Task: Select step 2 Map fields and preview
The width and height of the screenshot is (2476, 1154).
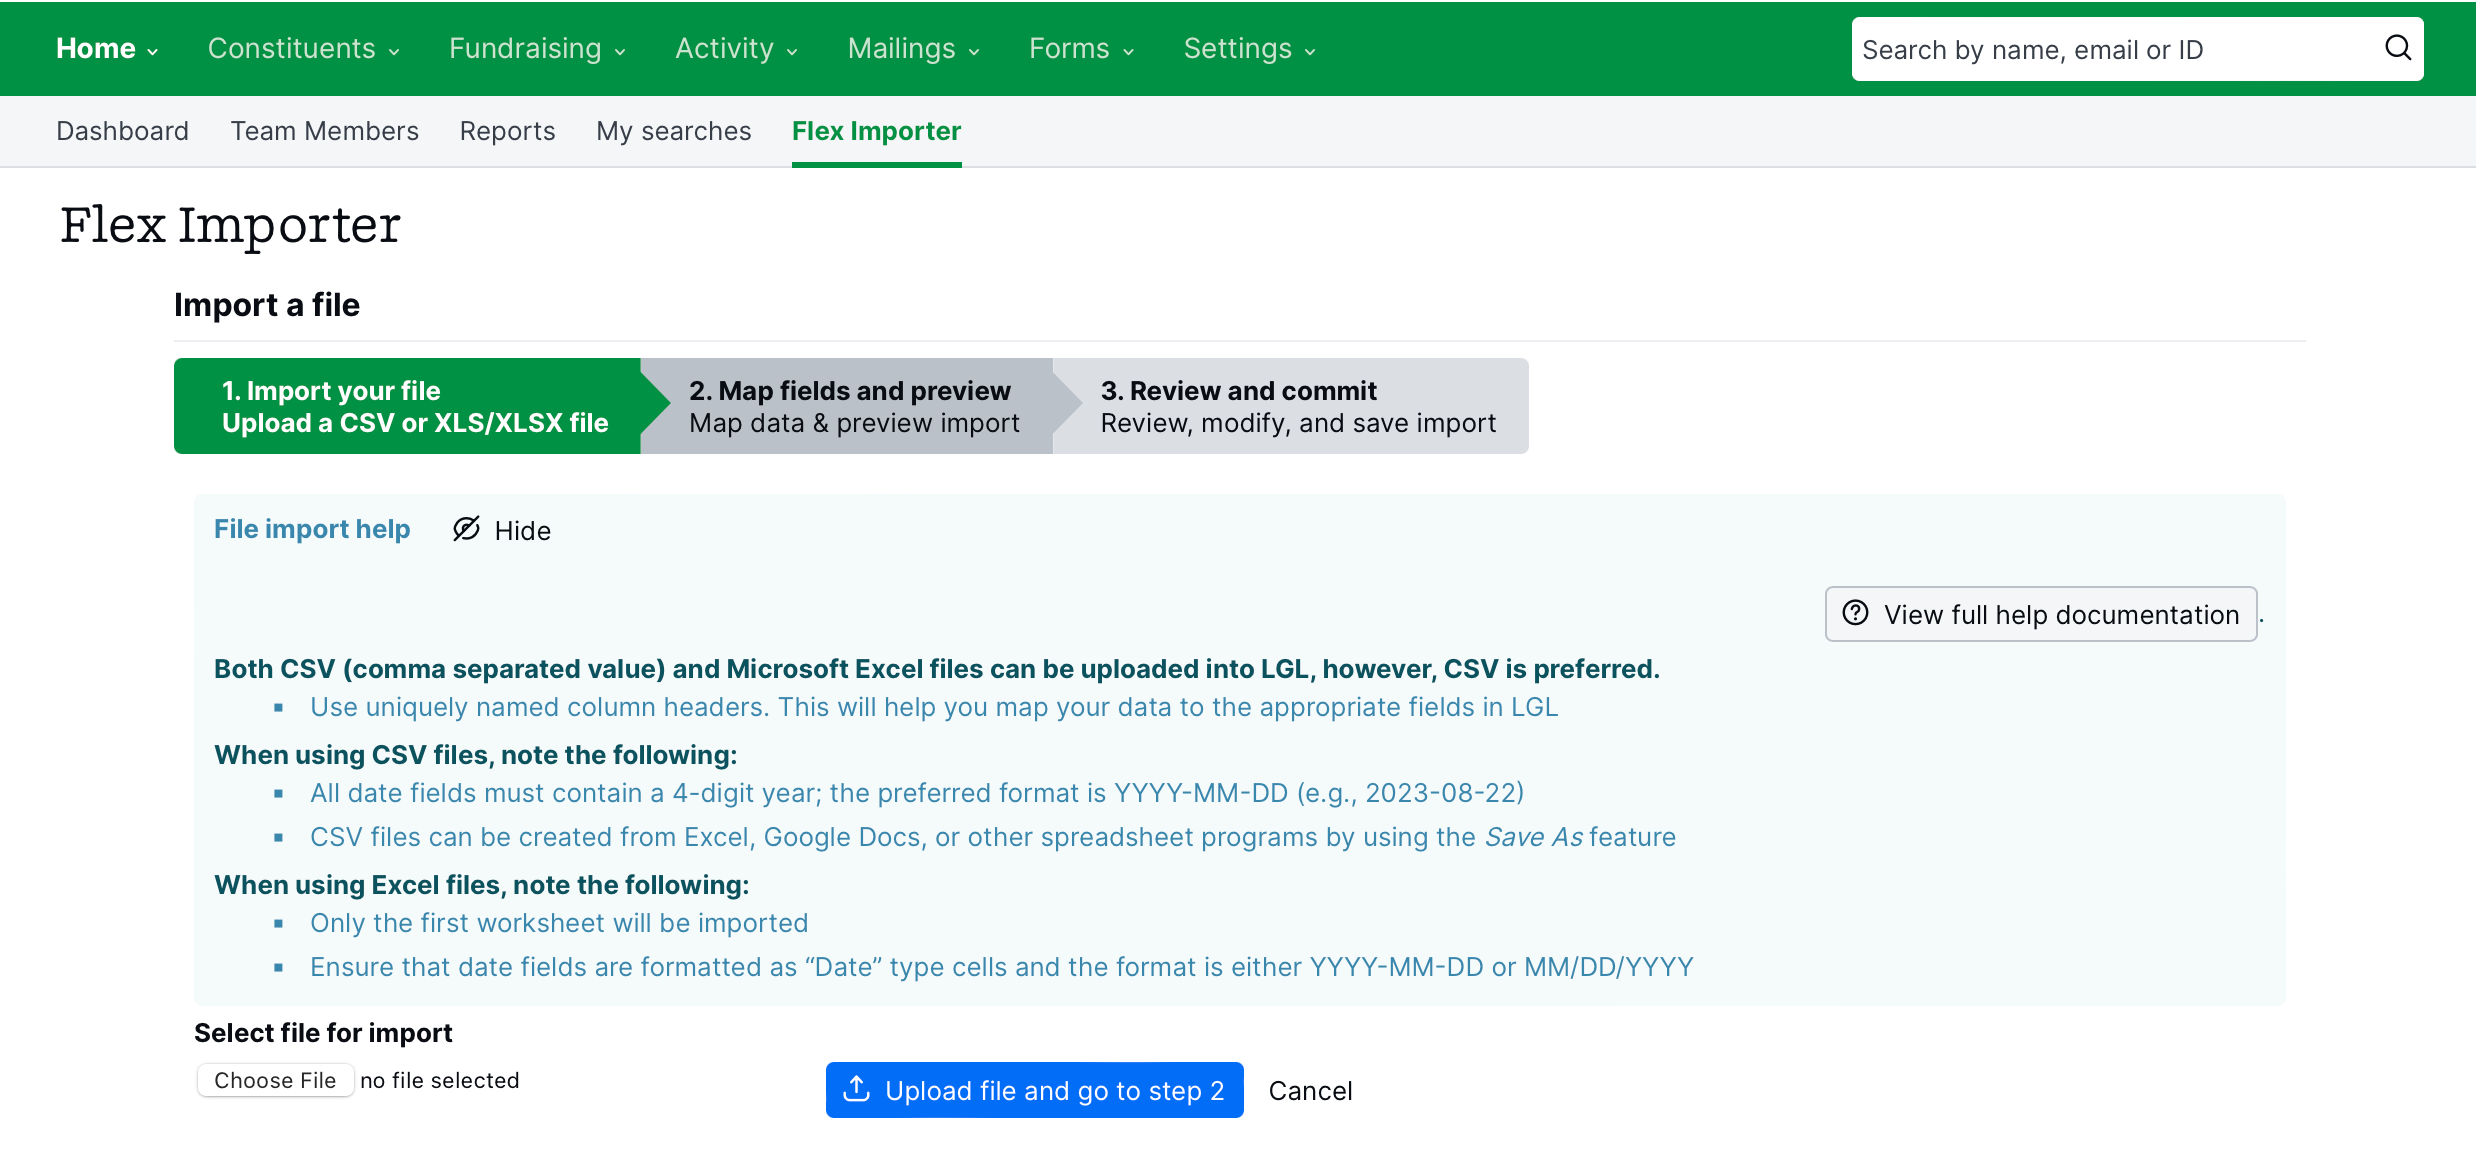Action: tap(853, 406)
